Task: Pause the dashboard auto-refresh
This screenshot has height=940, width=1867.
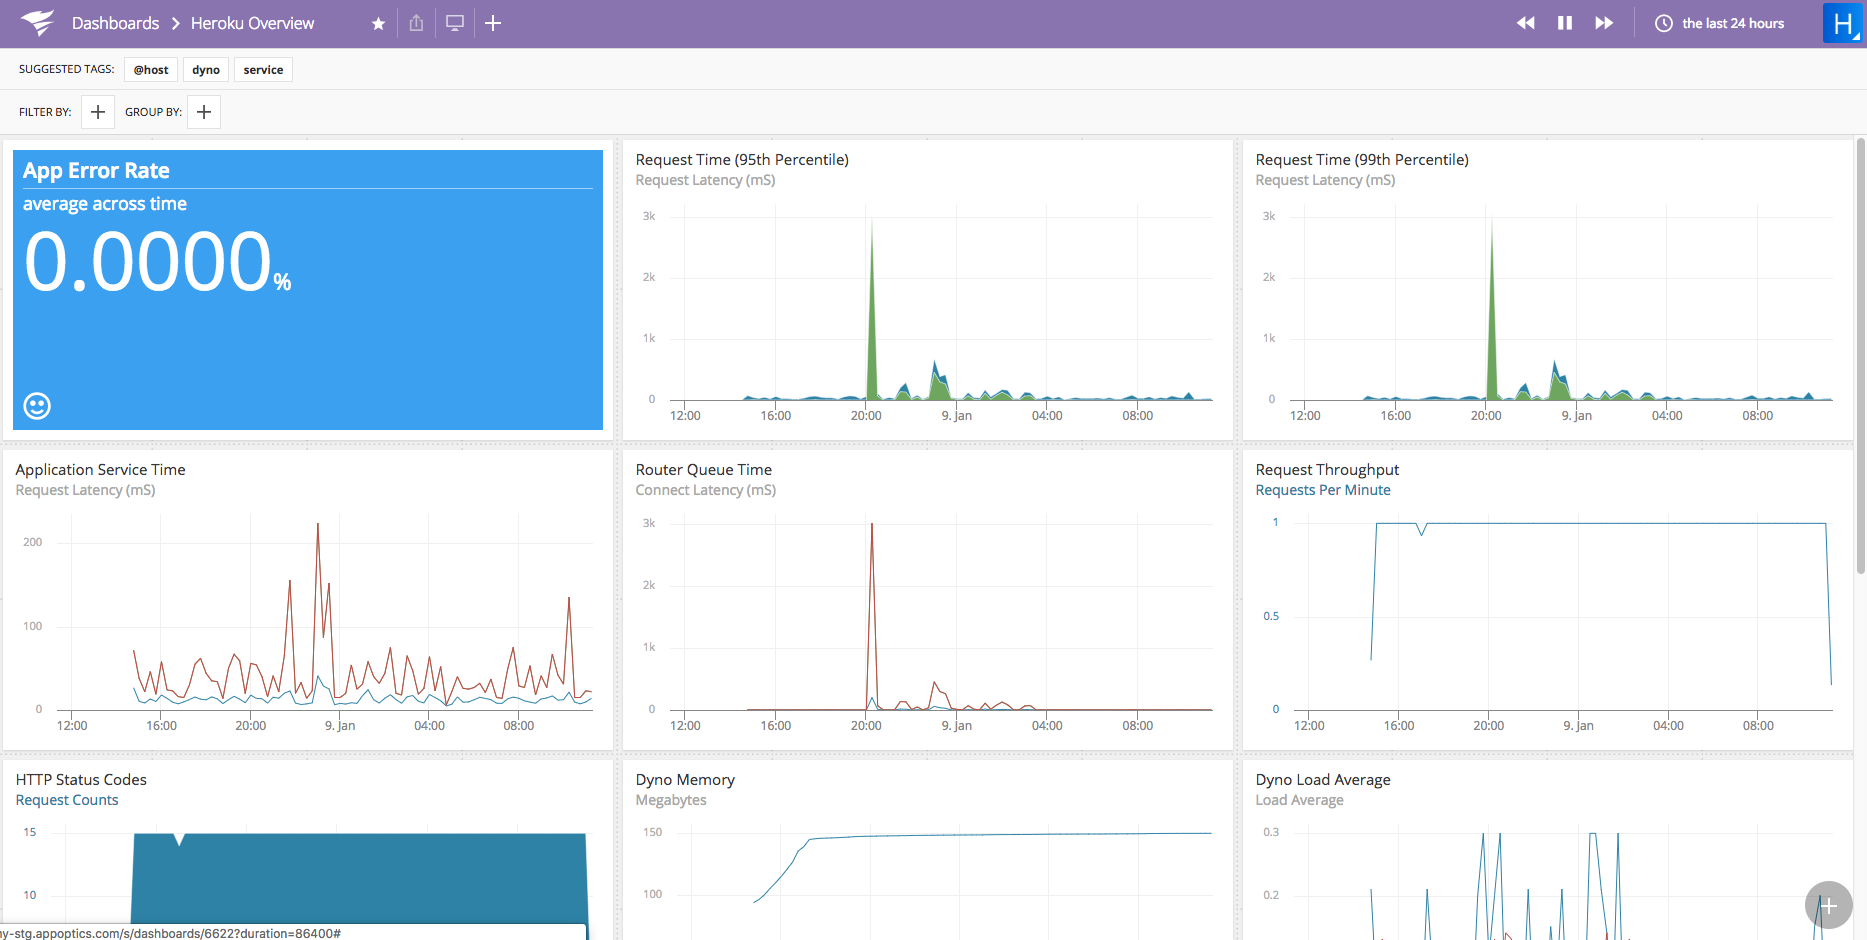Action: click(x=1564, y=22)
